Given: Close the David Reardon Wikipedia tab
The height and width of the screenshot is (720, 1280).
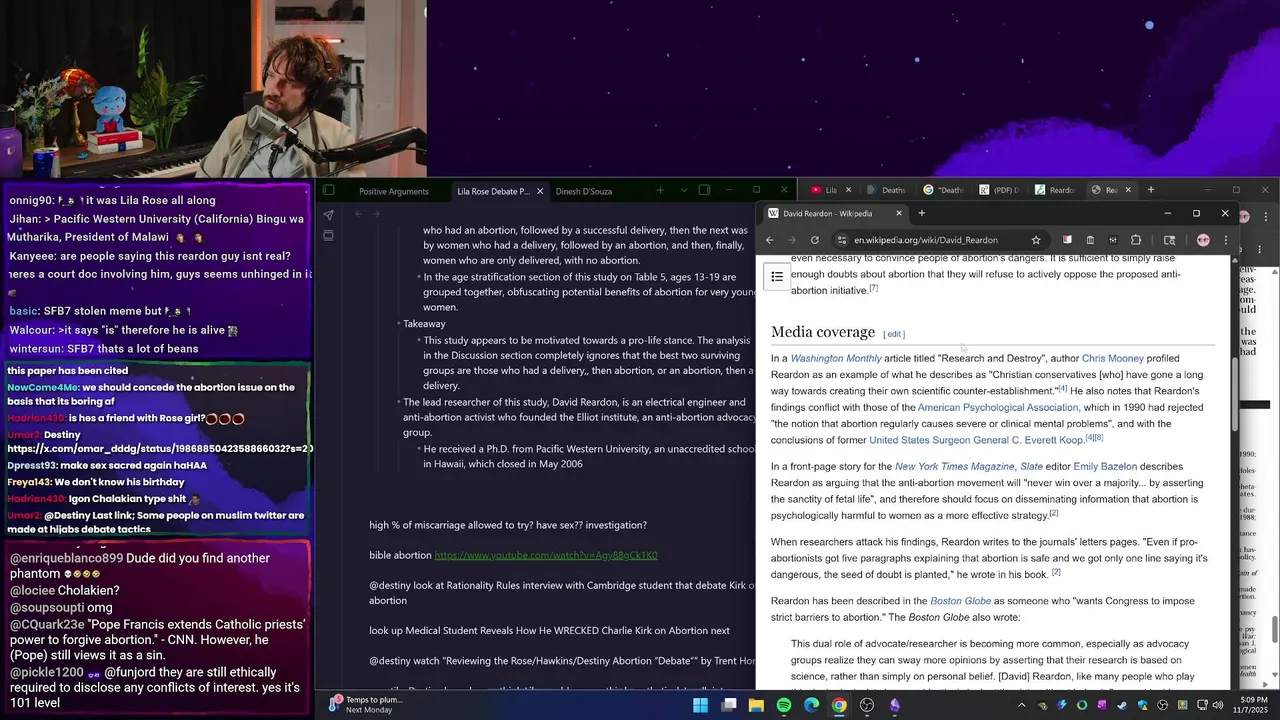Looking at the screenshot, I should pos(898,213).
